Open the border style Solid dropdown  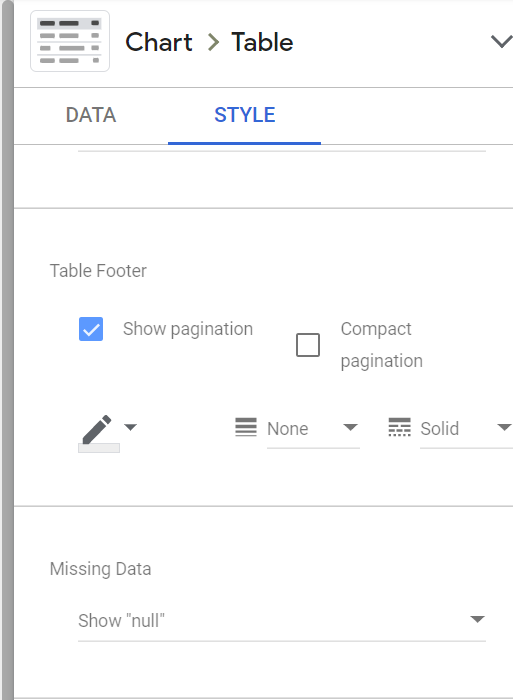pos(466,429)
